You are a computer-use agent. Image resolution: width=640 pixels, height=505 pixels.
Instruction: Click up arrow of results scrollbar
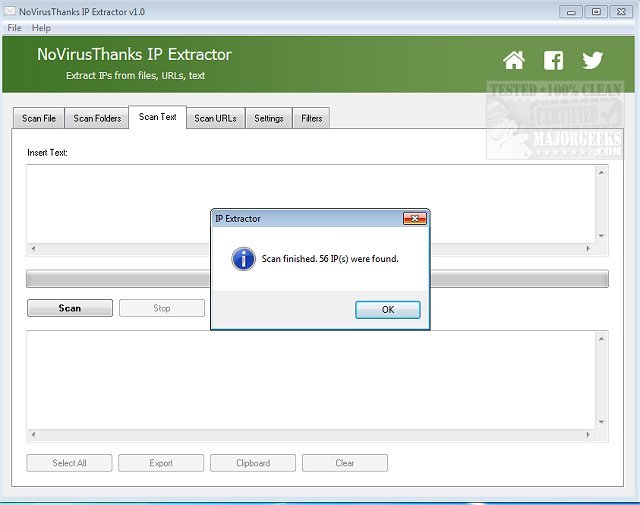601,339
